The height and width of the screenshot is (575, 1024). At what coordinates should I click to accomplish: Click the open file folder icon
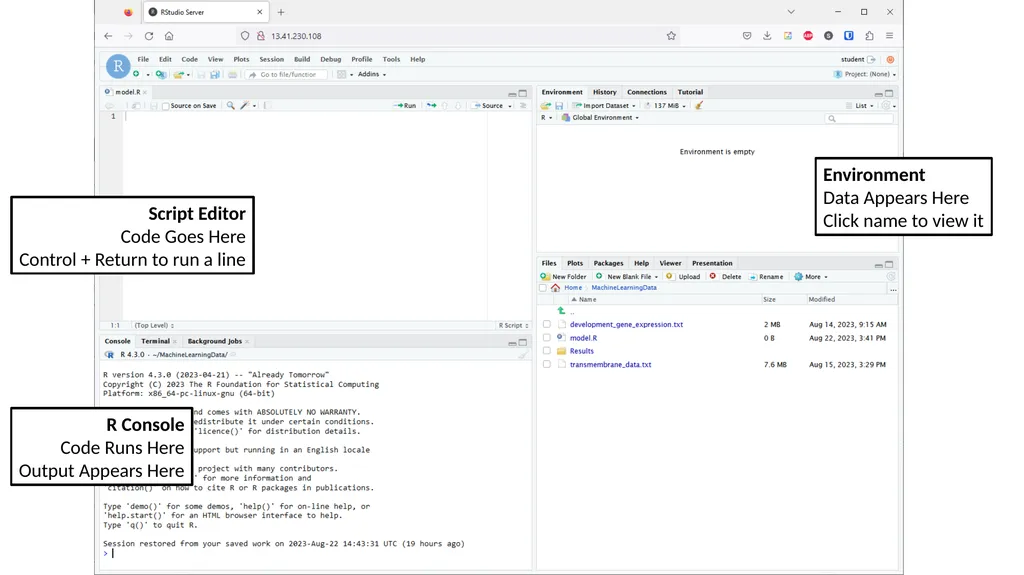tap(178, 74)
